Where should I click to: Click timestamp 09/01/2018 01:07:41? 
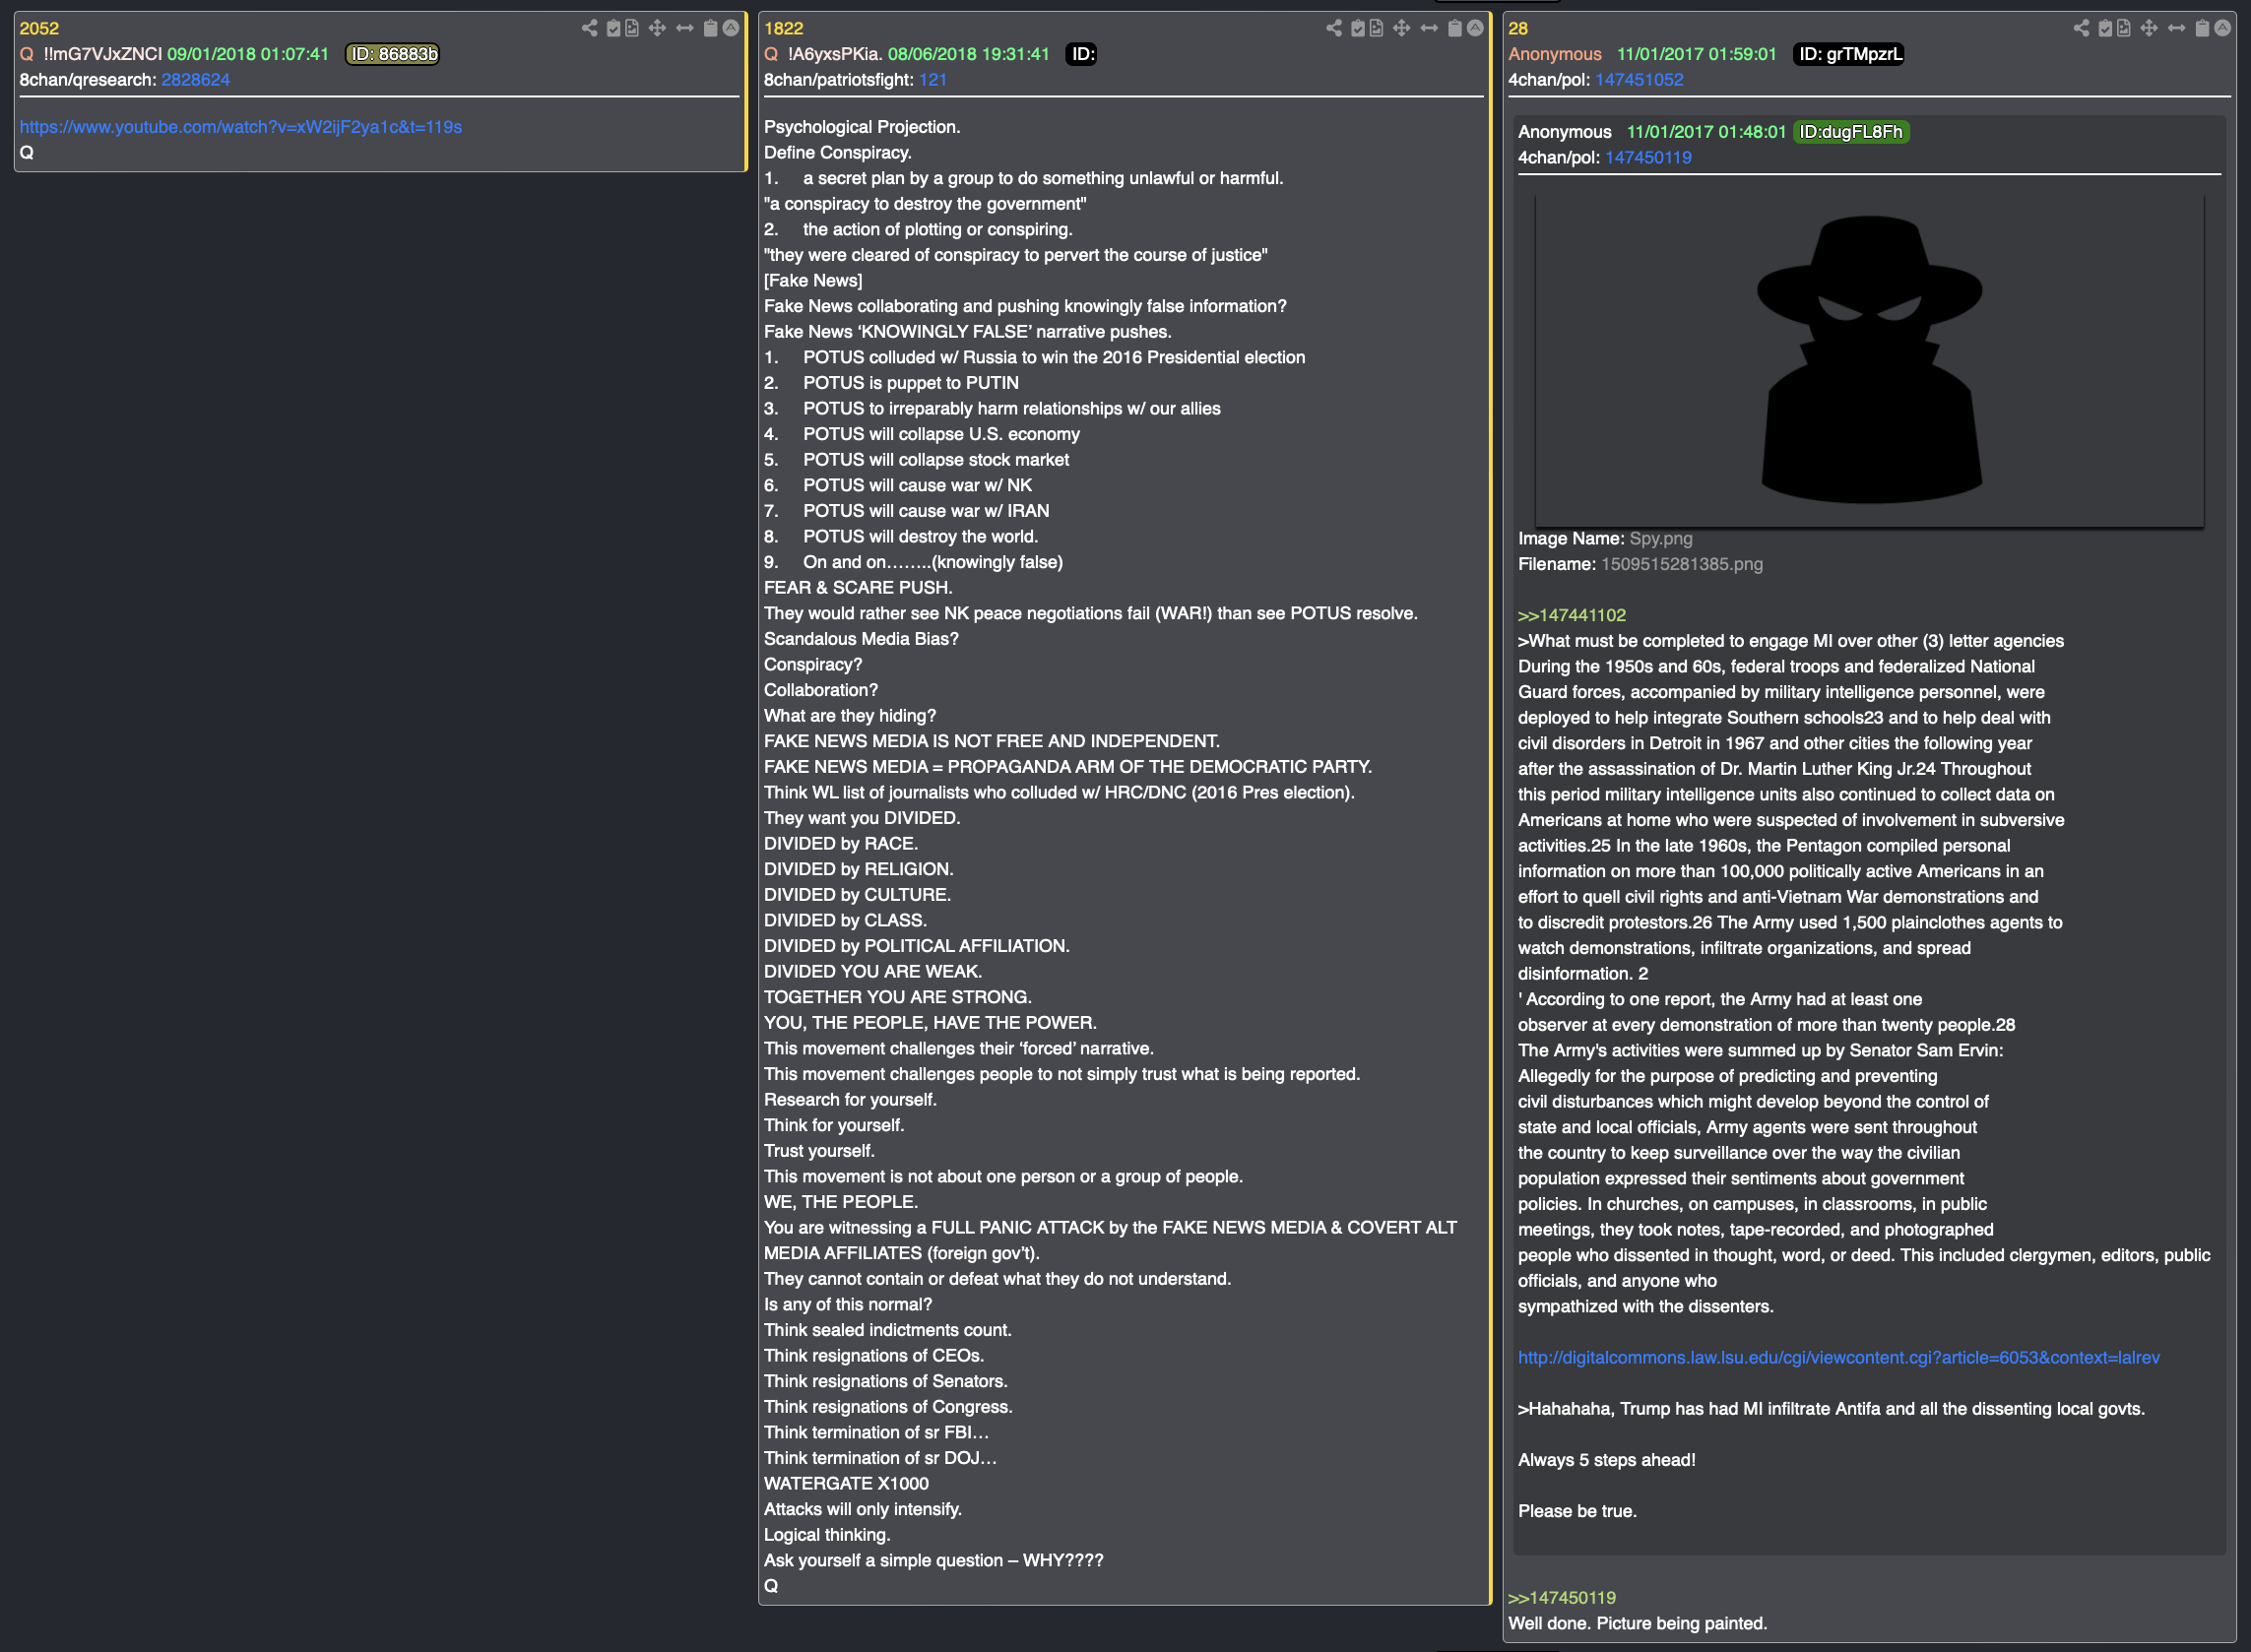click(248, 54)
